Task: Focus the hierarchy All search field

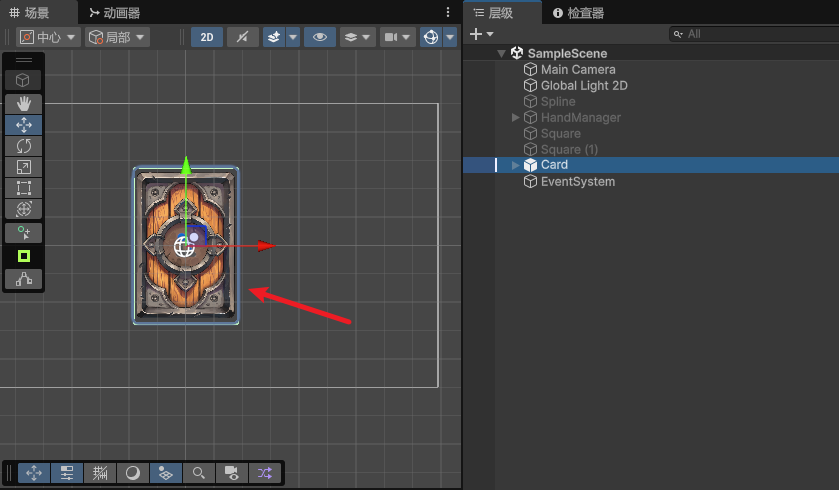Action: [754, 34]
